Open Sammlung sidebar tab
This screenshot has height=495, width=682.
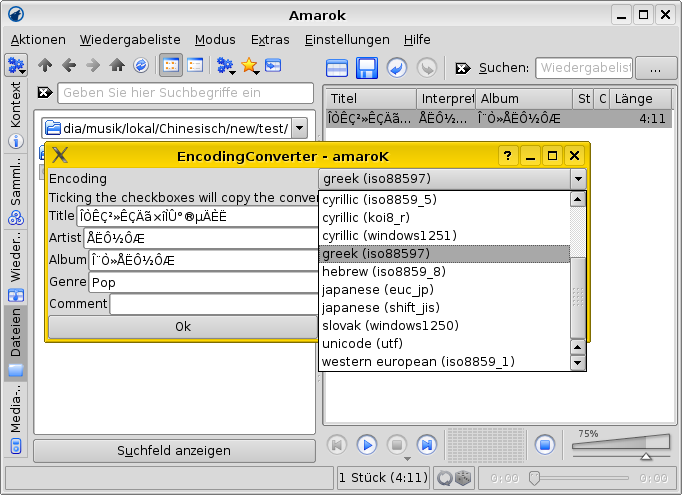[x=16, y=191]
